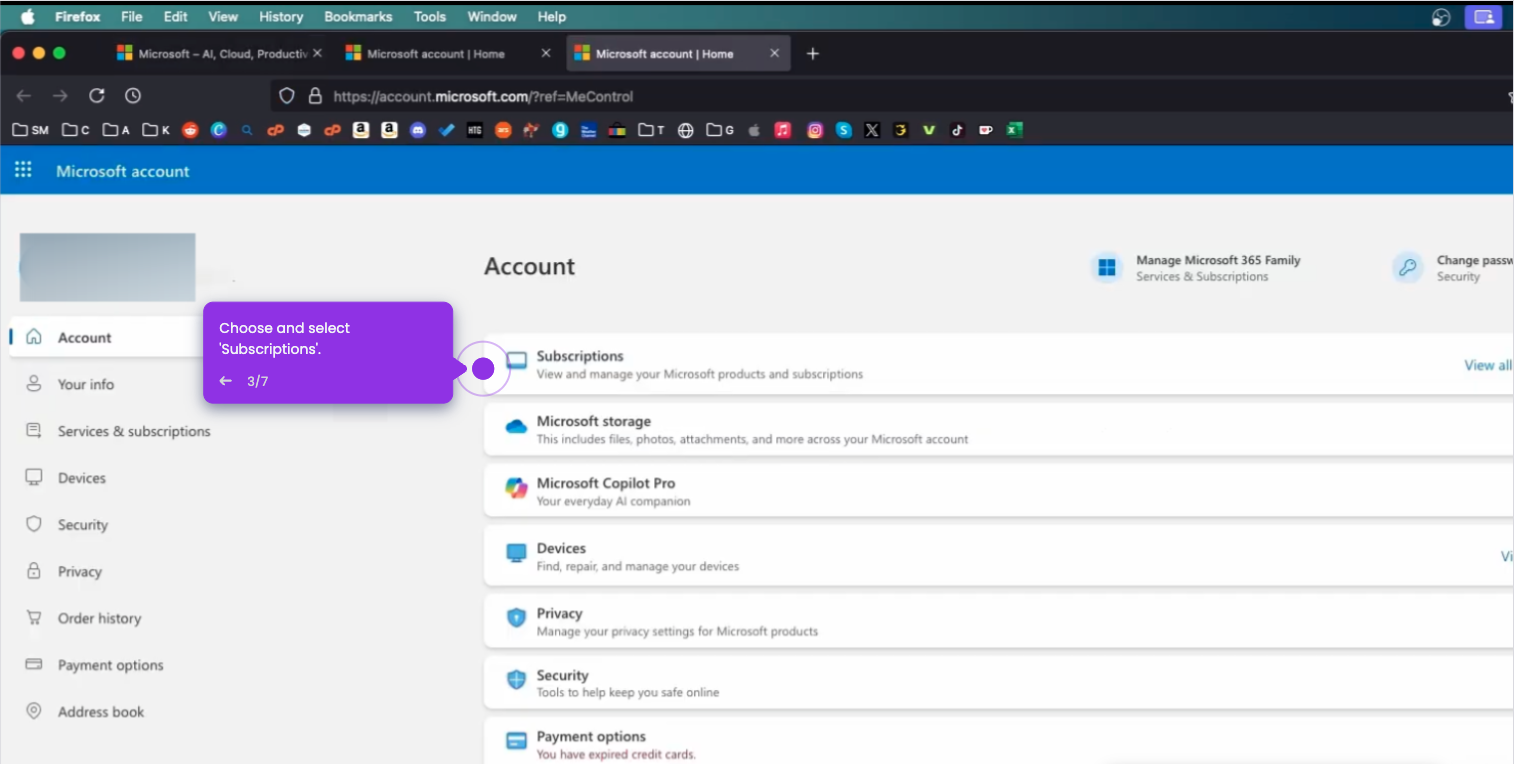1514x764 pixels.
Task: Open the Tools menu
Action: [430, 16]
